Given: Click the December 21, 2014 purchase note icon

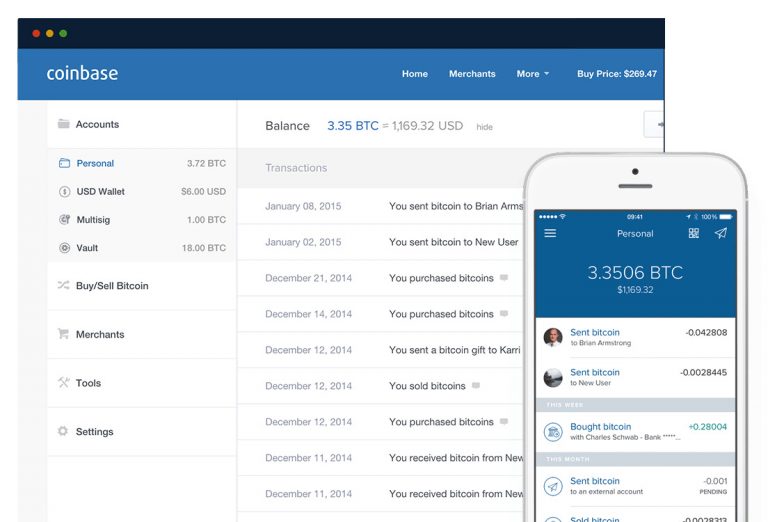Looking at the screenshot, I should pos(504,278).
